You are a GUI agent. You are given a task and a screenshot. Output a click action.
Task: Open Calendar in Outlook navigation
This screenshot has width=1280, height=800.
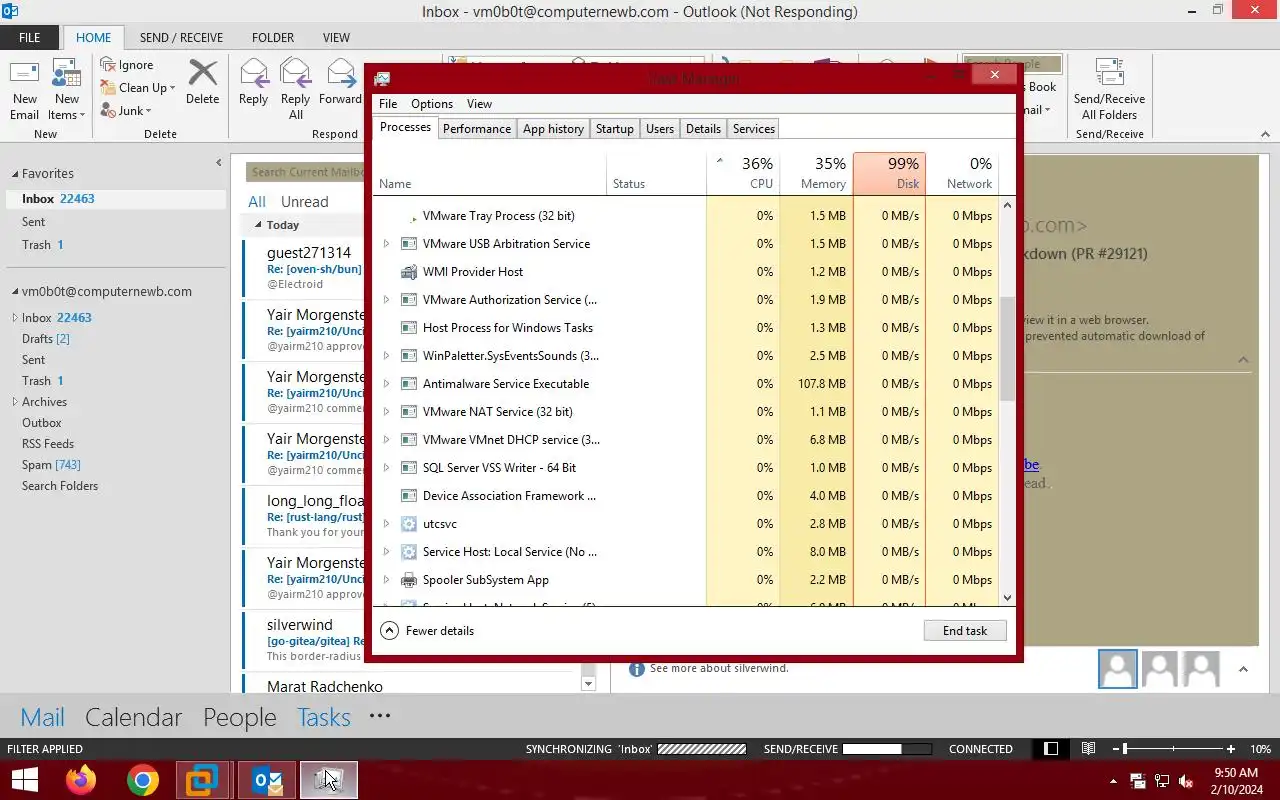(134, 717)
